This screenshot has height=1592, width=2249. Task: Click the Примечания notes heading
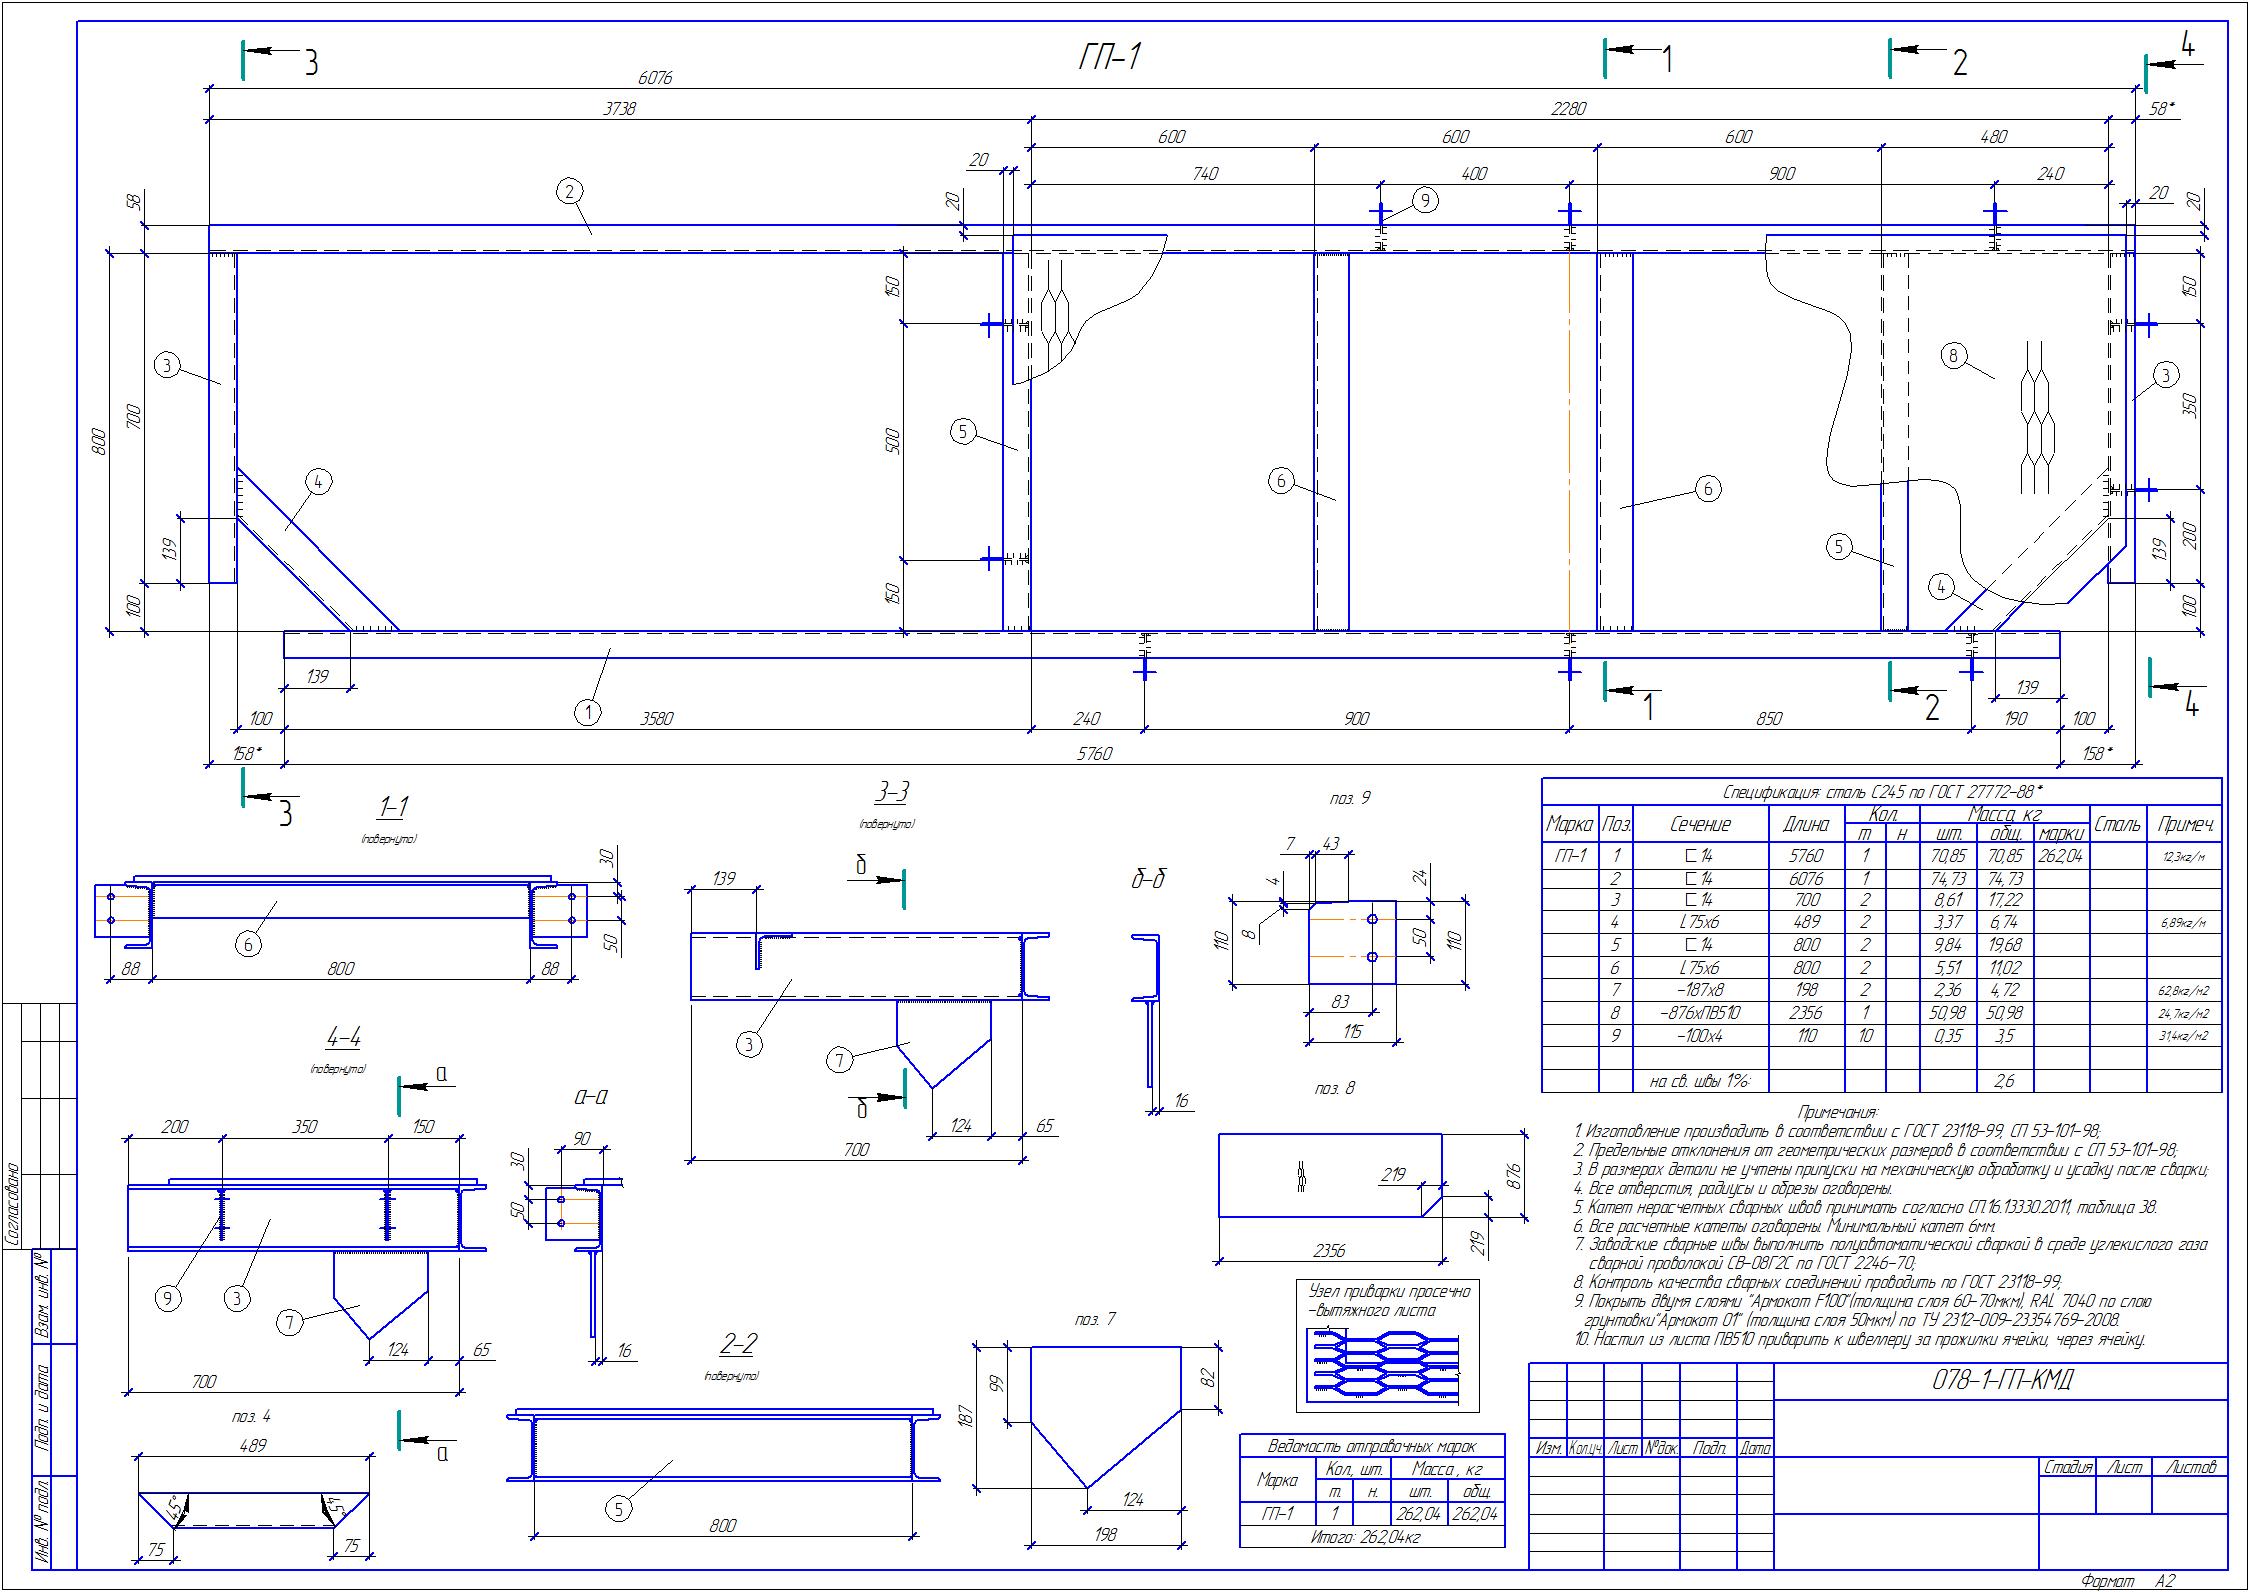pos(1838,1112)
